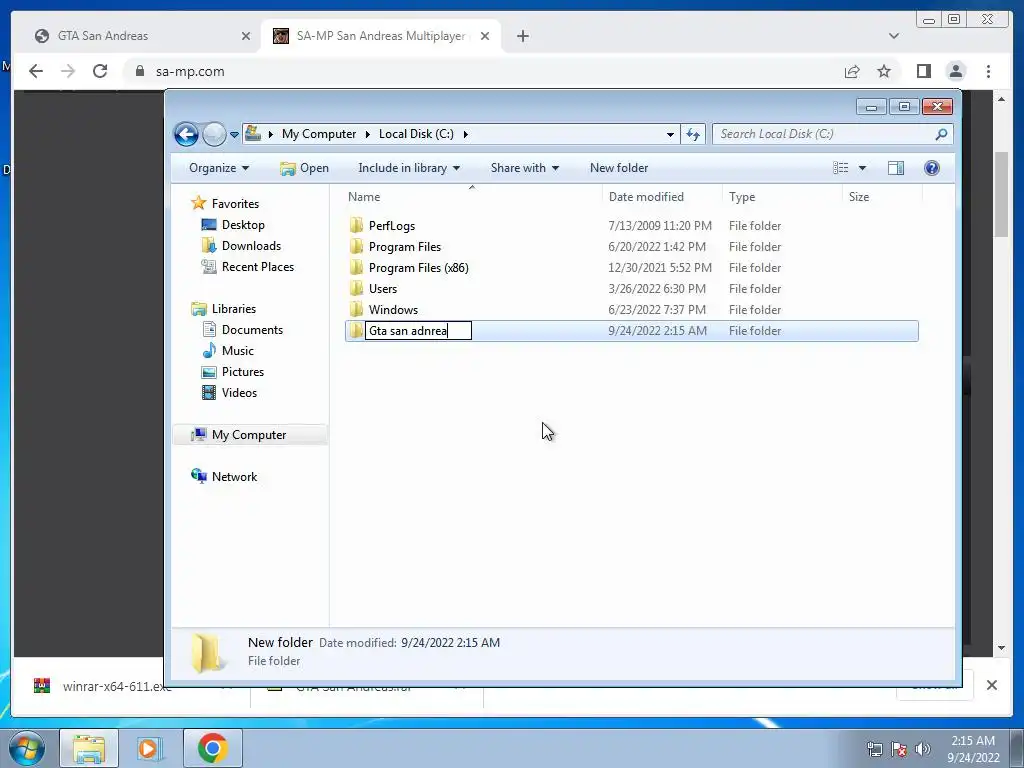Click My Computer in the address breadcrumb
The image size is (1024, 768).
[319, 134]
